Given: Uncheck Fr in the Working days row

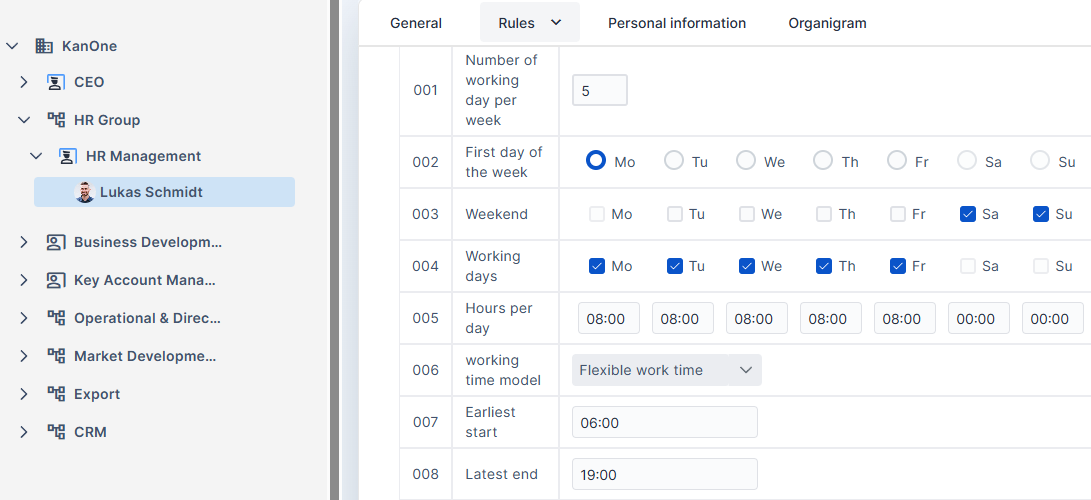Looking at the screenshot, I should pos(897,266).
